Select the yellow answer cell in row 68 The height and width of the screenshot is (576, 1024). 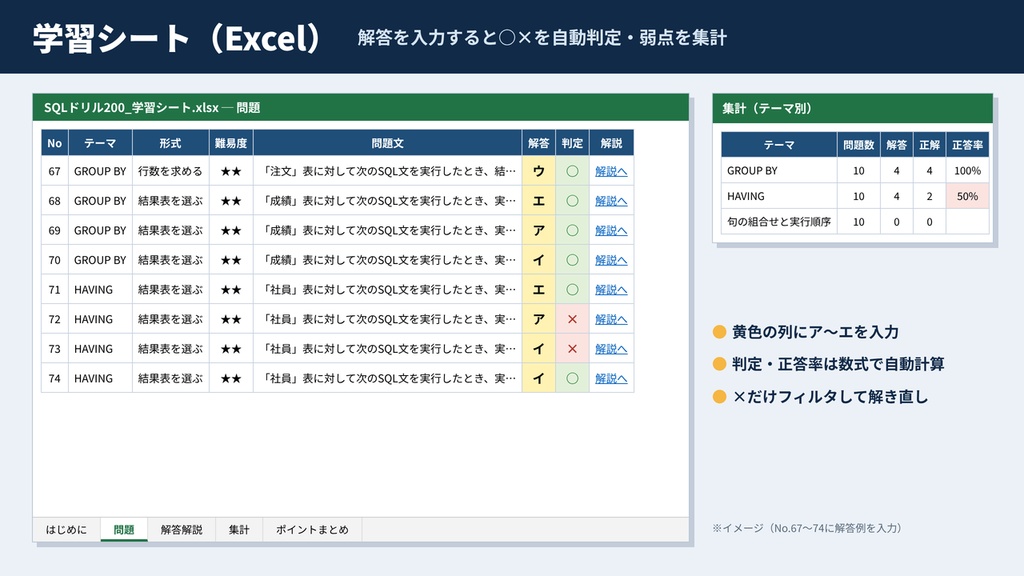click(539, 200)
